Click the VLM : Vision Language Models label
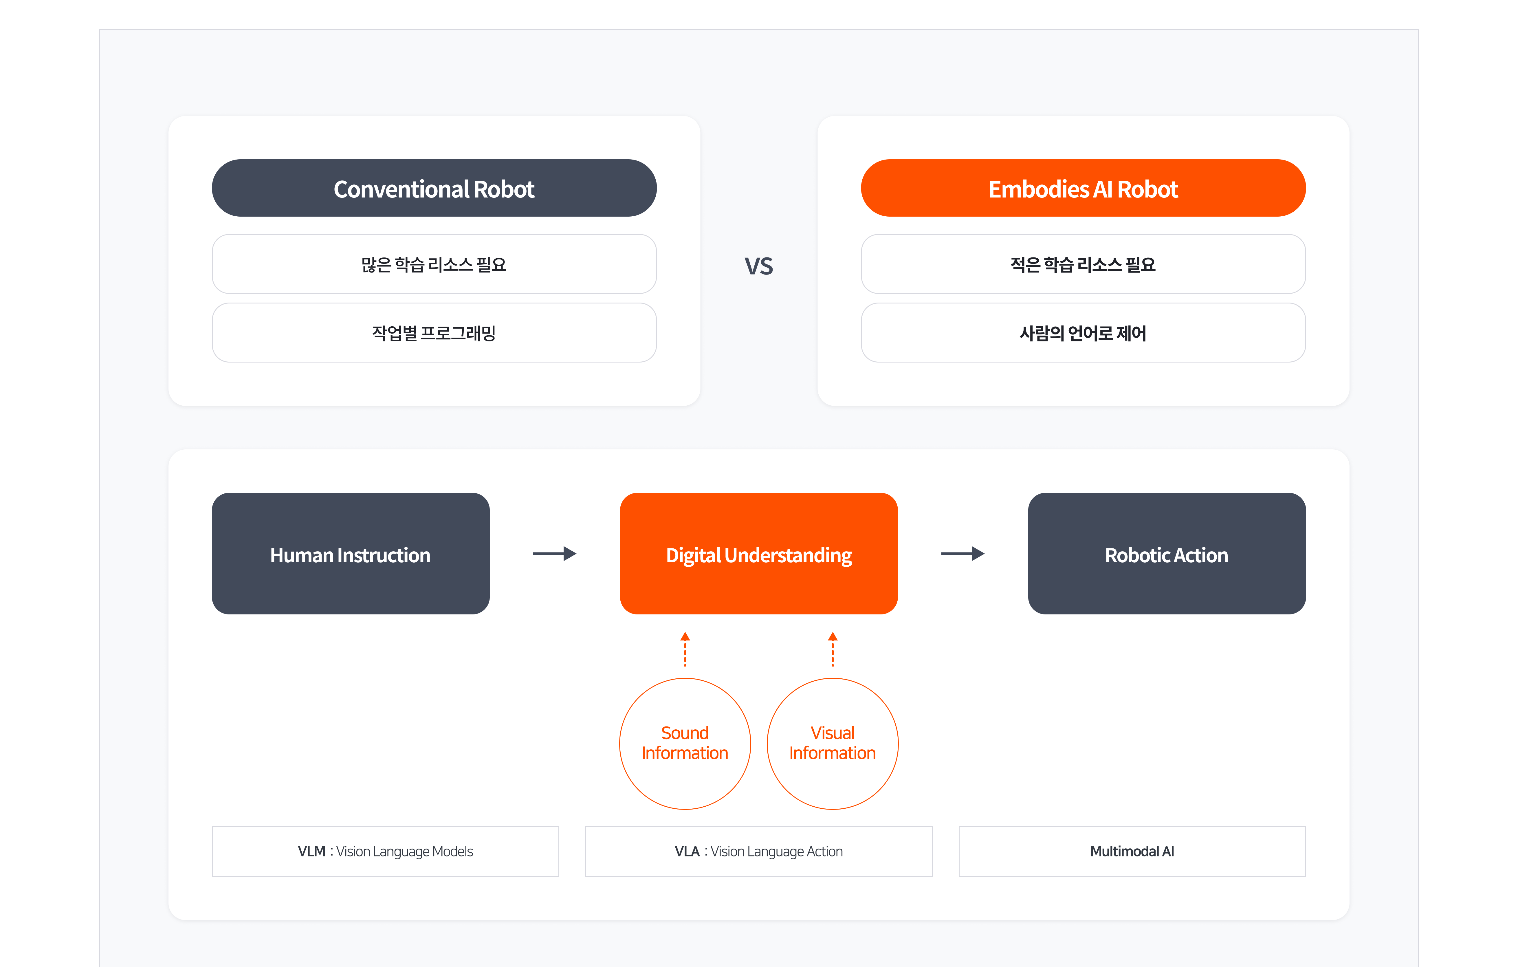The width and height of the screenshot is (1513, 967). point(385,851)
